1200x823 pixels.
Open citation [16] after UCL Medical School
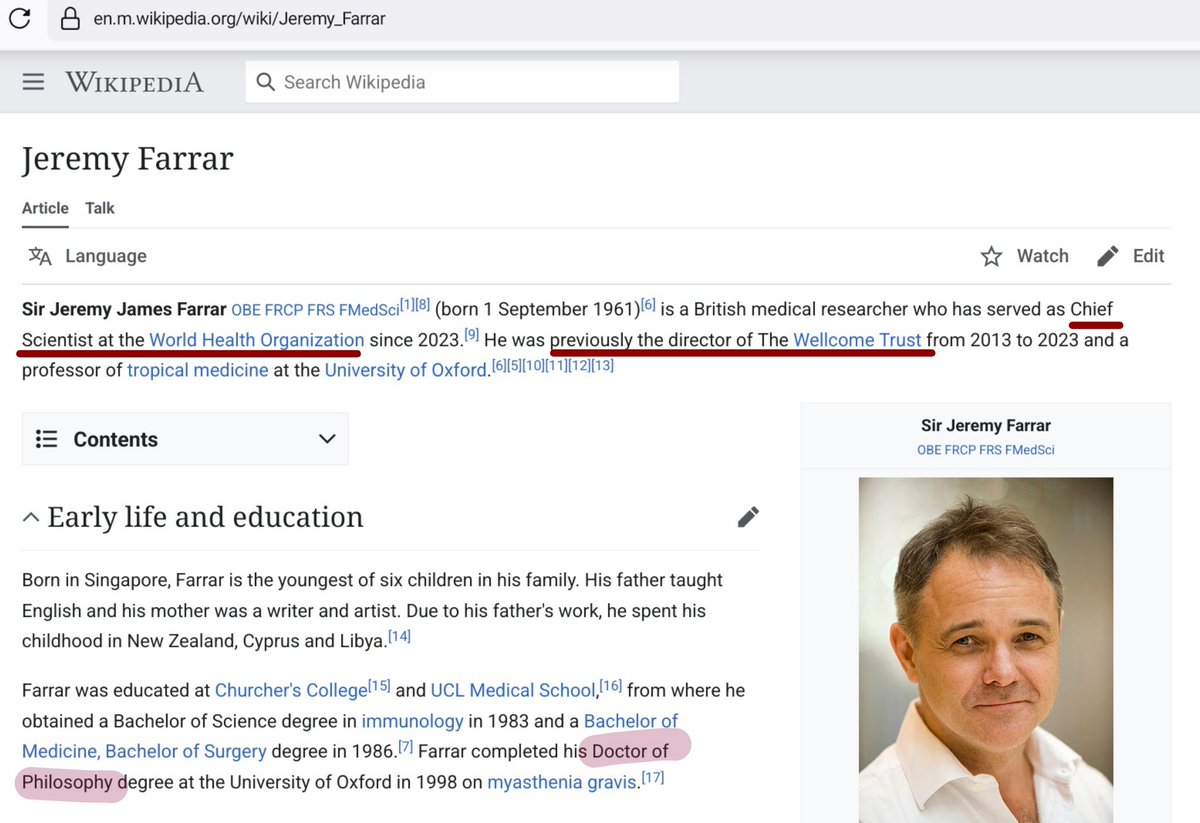coord(611,685)
